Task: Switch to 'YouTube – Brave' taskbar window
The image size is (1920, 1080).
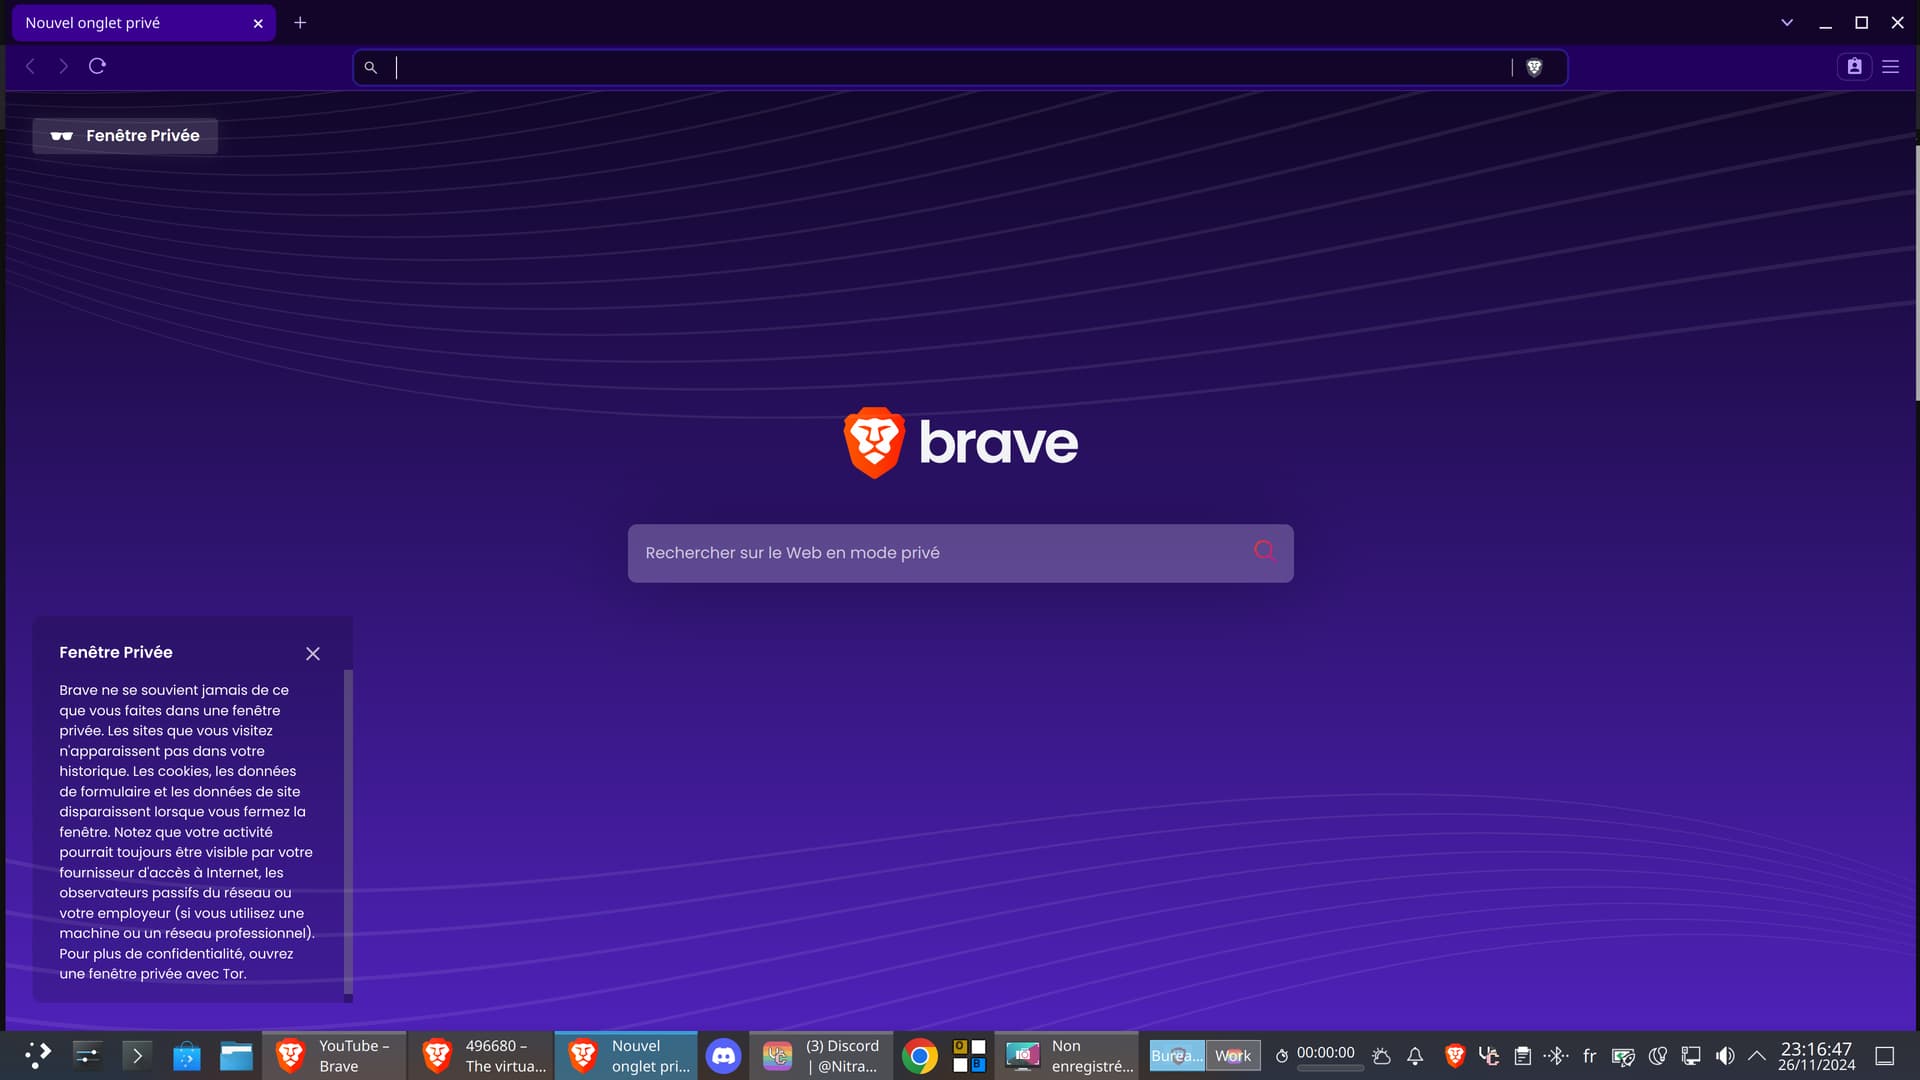Action: coord(334,1055)
